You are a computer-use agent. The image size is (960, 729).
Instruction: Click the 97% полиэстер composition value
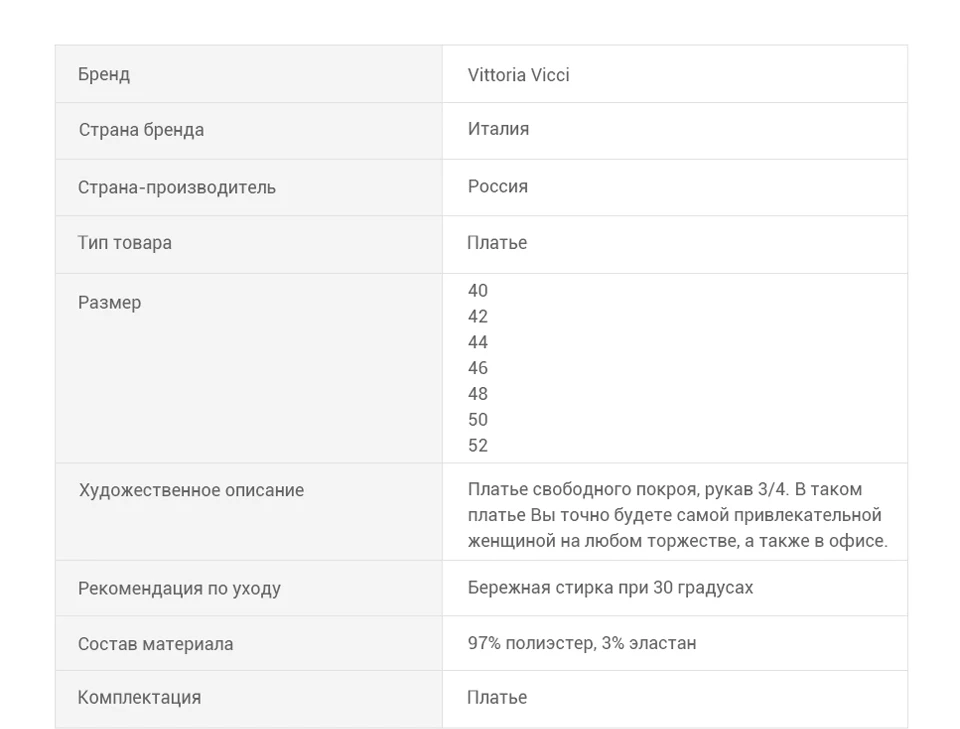(x=582, y=643)
